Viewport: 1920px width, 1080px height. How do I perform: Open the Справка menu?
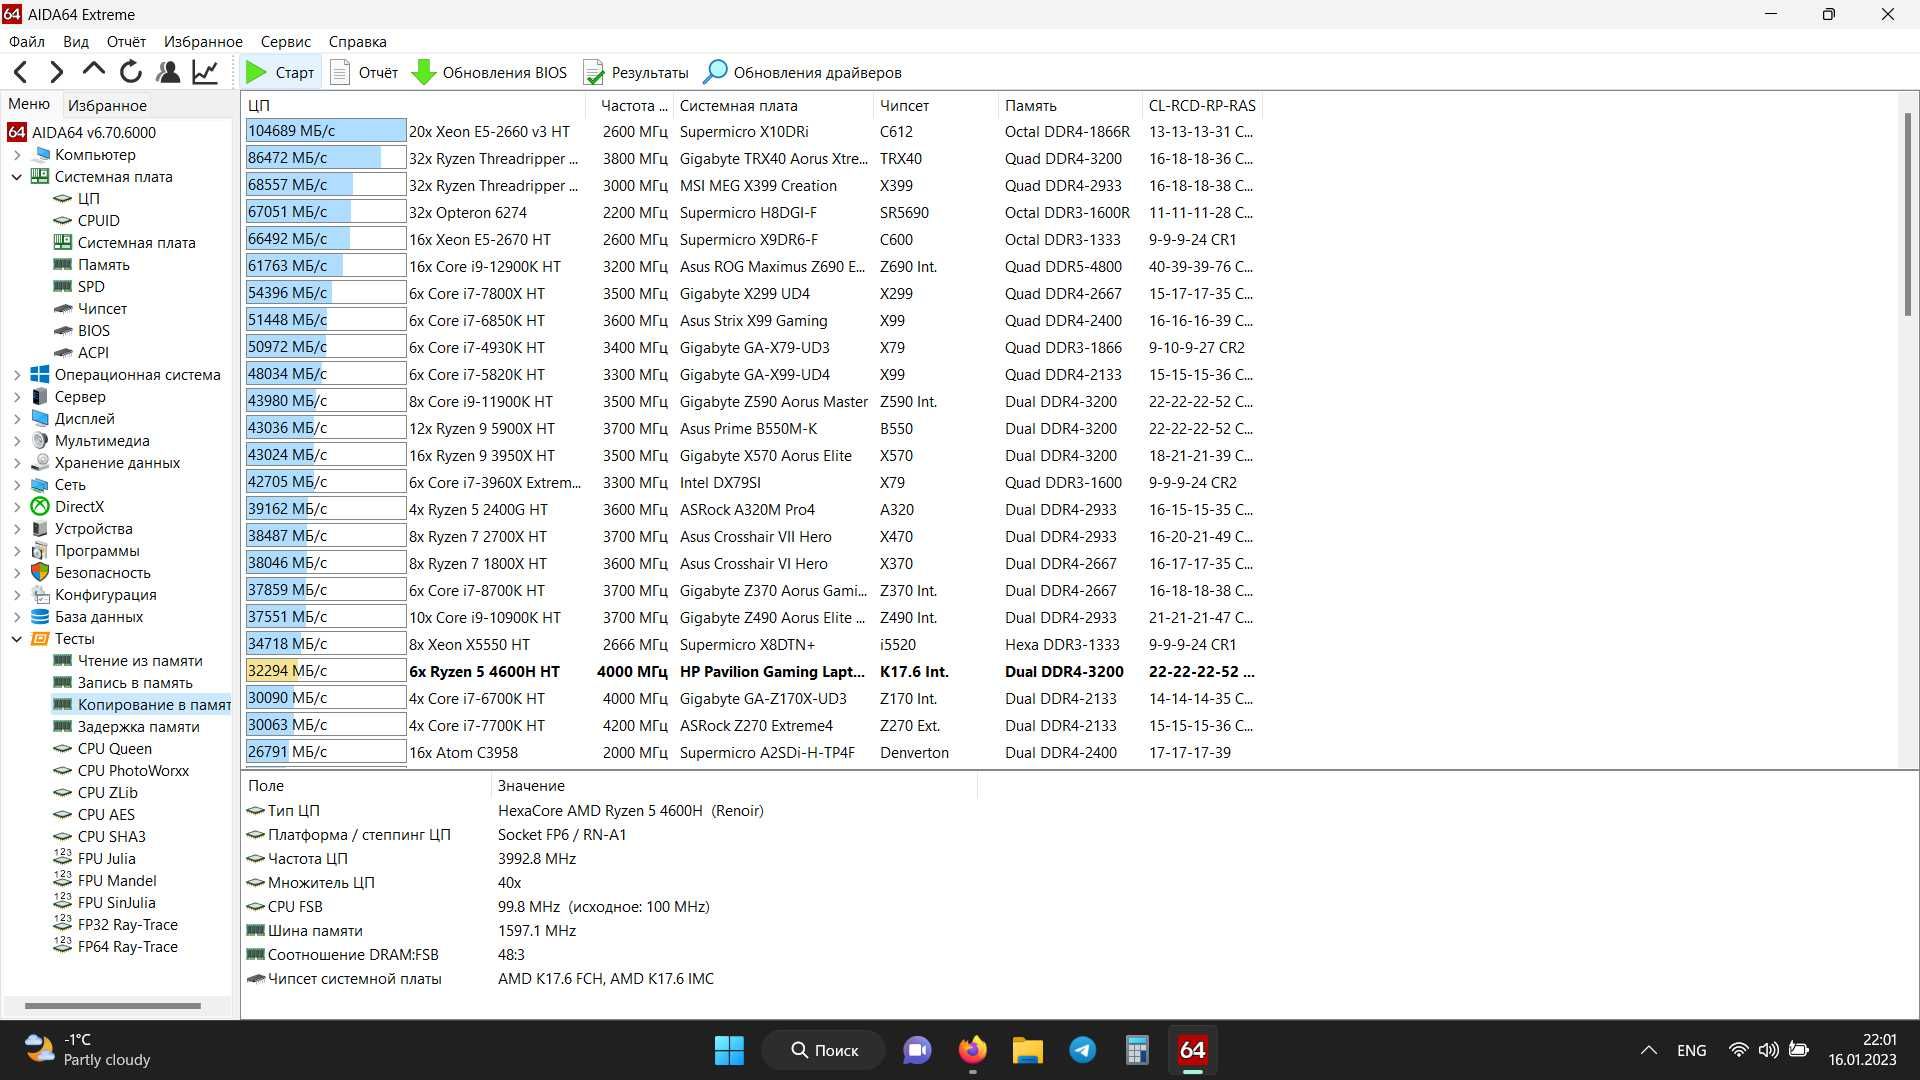[357, 42]
